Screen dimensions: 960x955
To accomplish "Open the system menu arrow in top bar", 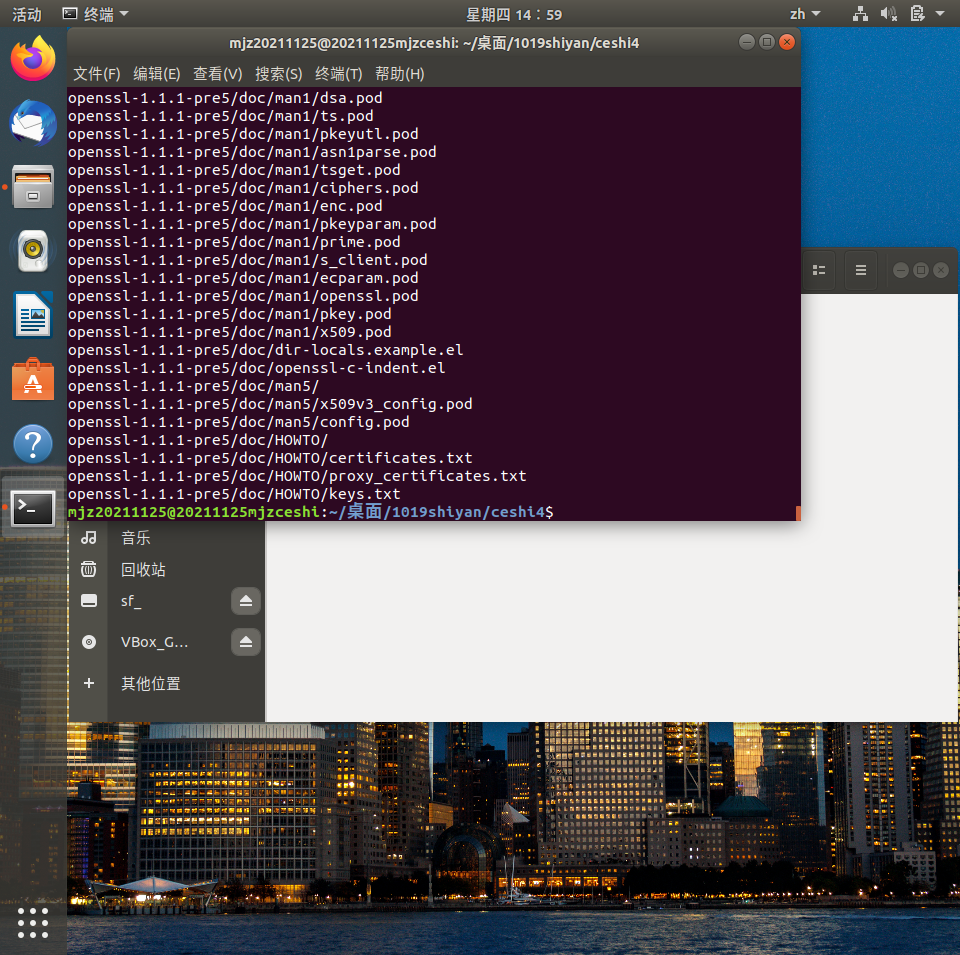I will 940,13.
